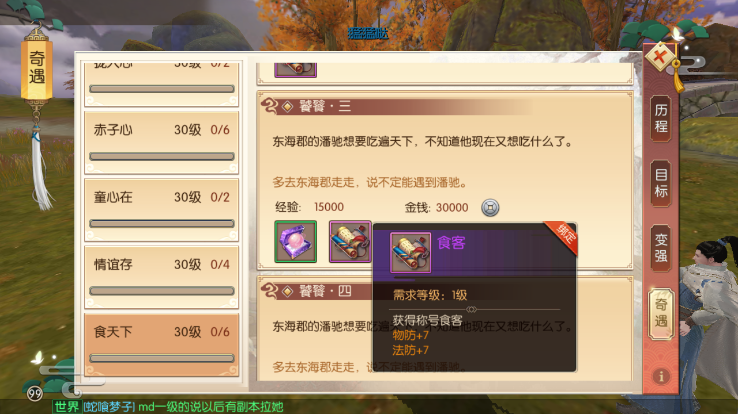Viewport: 738px width, 414px height.
Task: Select the 情谊存 quest entry
Action: [x=161, y=278]
